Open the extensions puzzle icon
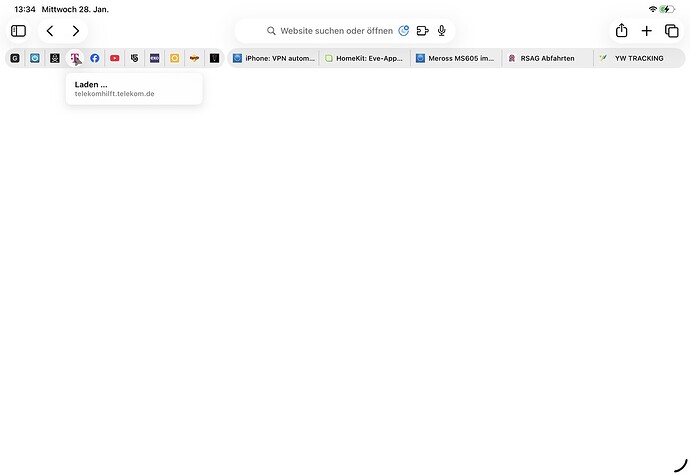Screen dimensions: 690x475 (x=422, y=31)
